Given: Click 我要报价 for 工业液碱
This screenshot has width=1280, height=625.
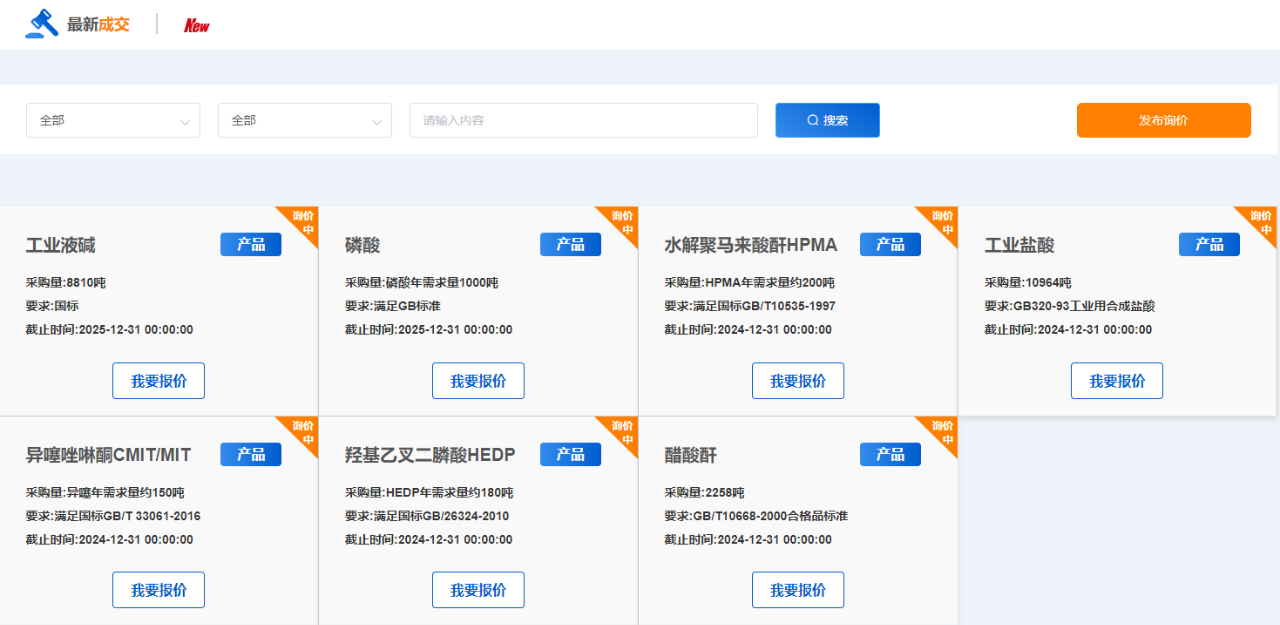Looking at the screenshot, I should (x=158, y=381).
